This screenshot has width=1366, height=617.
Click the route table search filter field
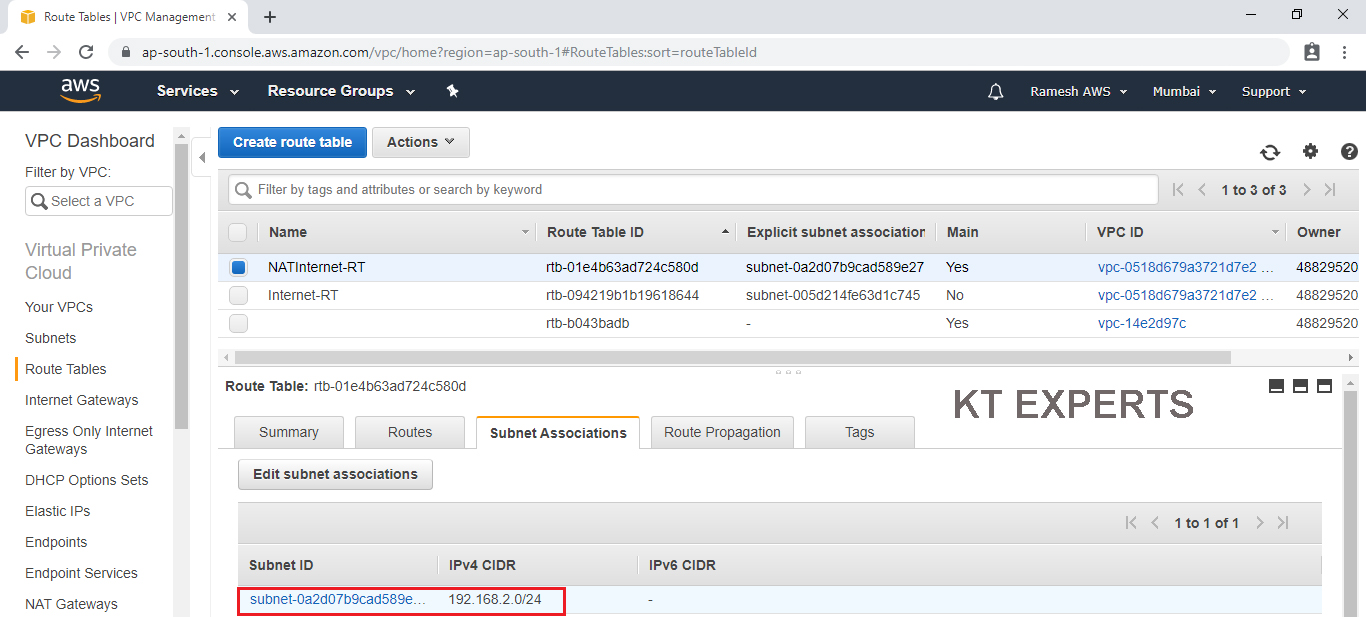[700, 190]
